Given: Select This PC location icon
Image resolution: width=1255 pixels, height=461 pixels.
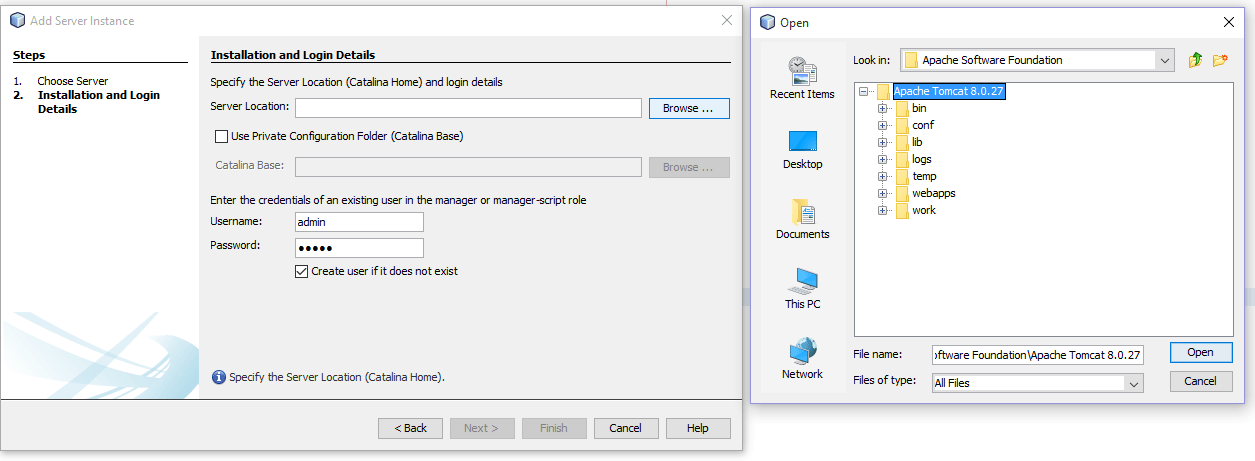Looking at the screenshot, I should tap(802, 281).
